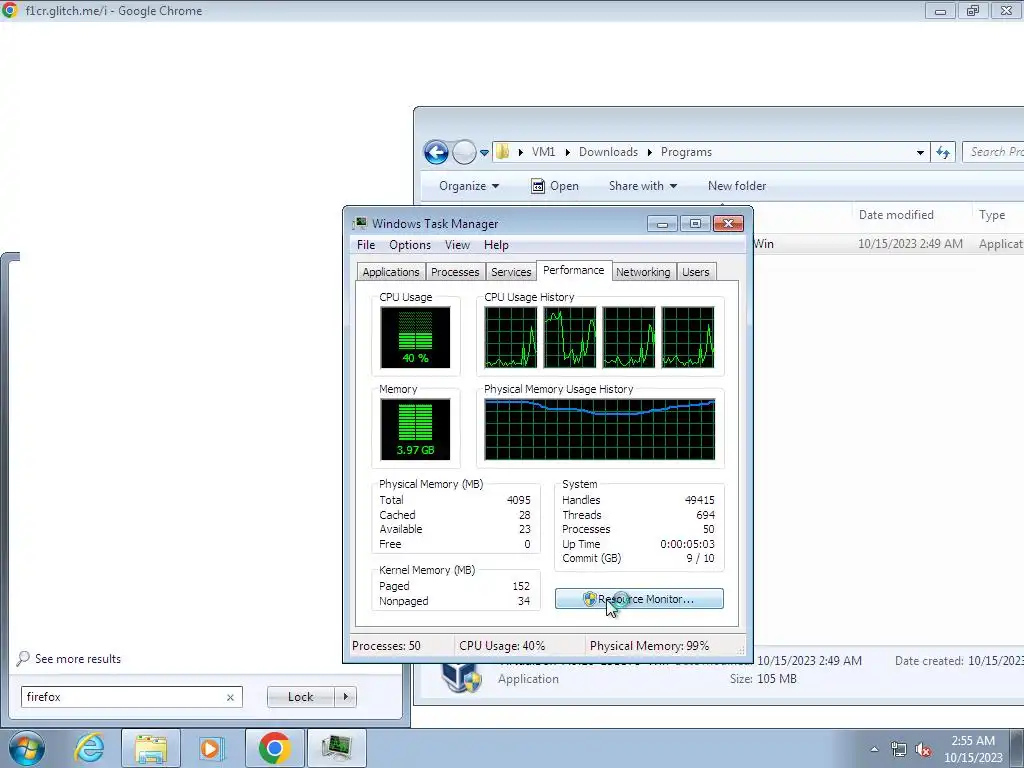
Task: Clear the firefox search text
Action: tap(230, 697)
